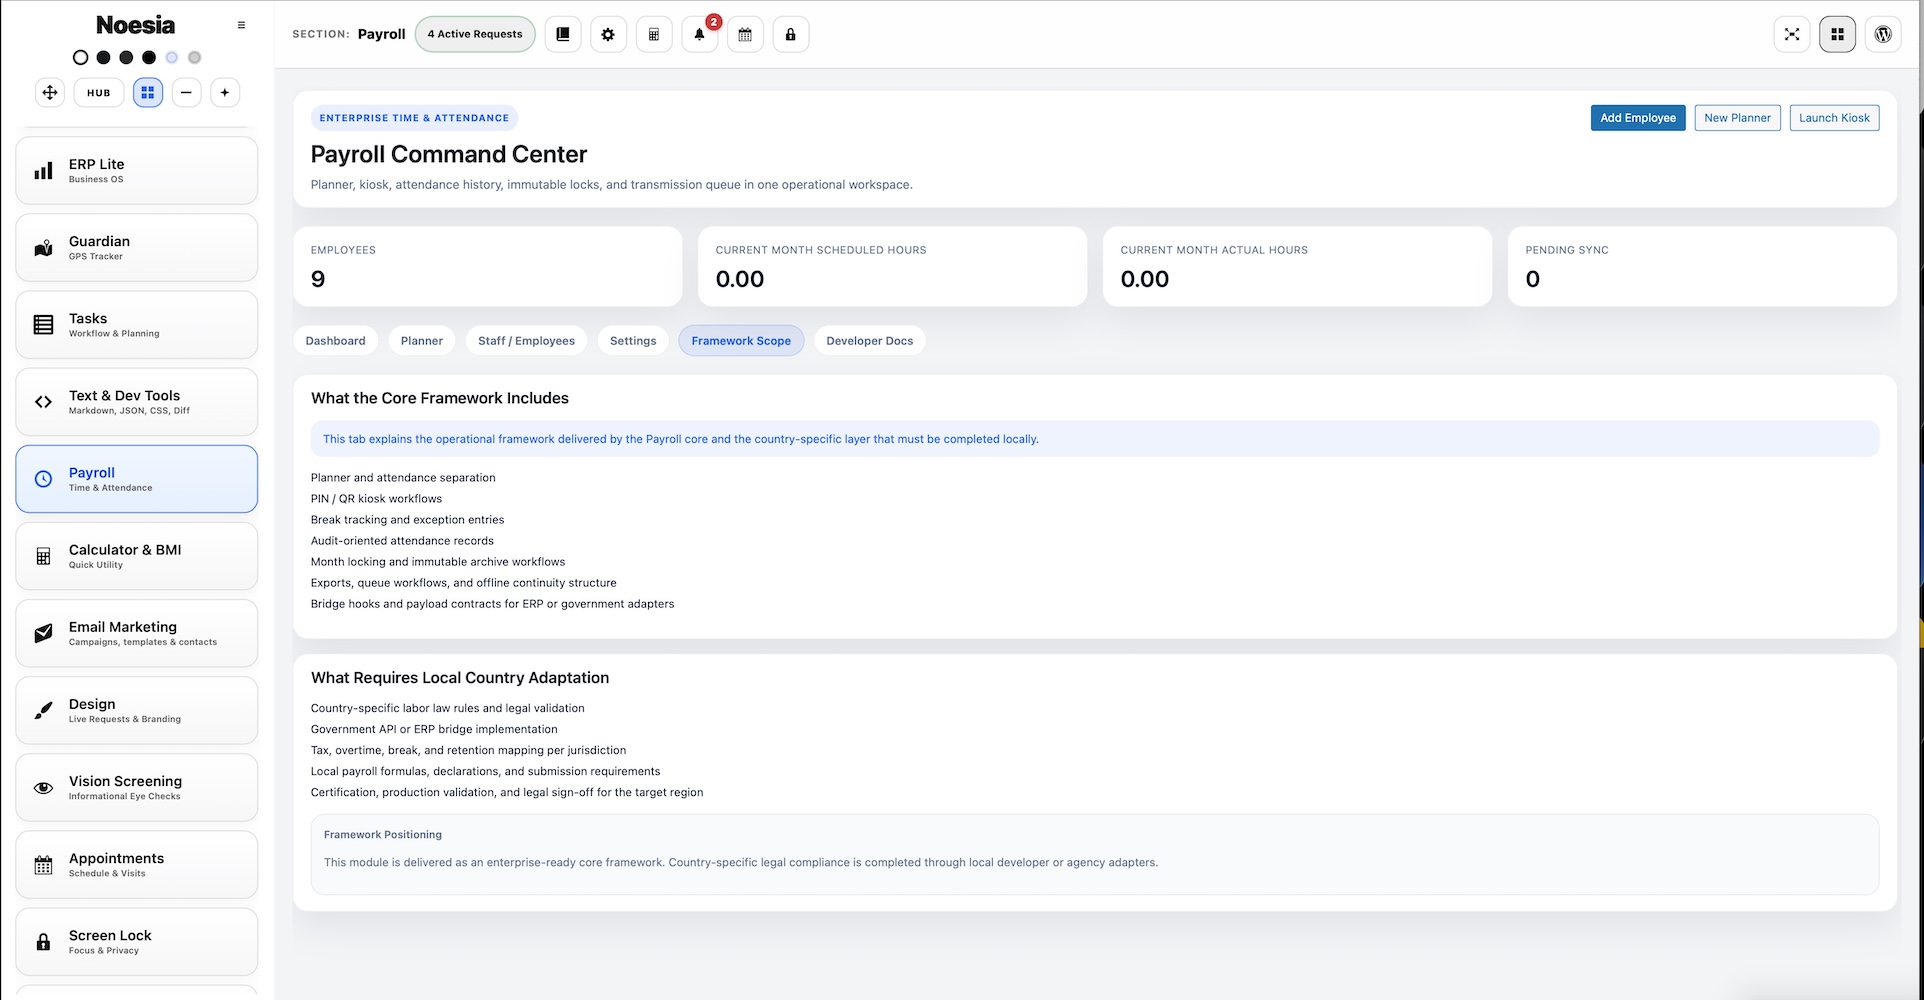Open the sidebar hamburger menu

pyautogui.click(x=241, y=25)
